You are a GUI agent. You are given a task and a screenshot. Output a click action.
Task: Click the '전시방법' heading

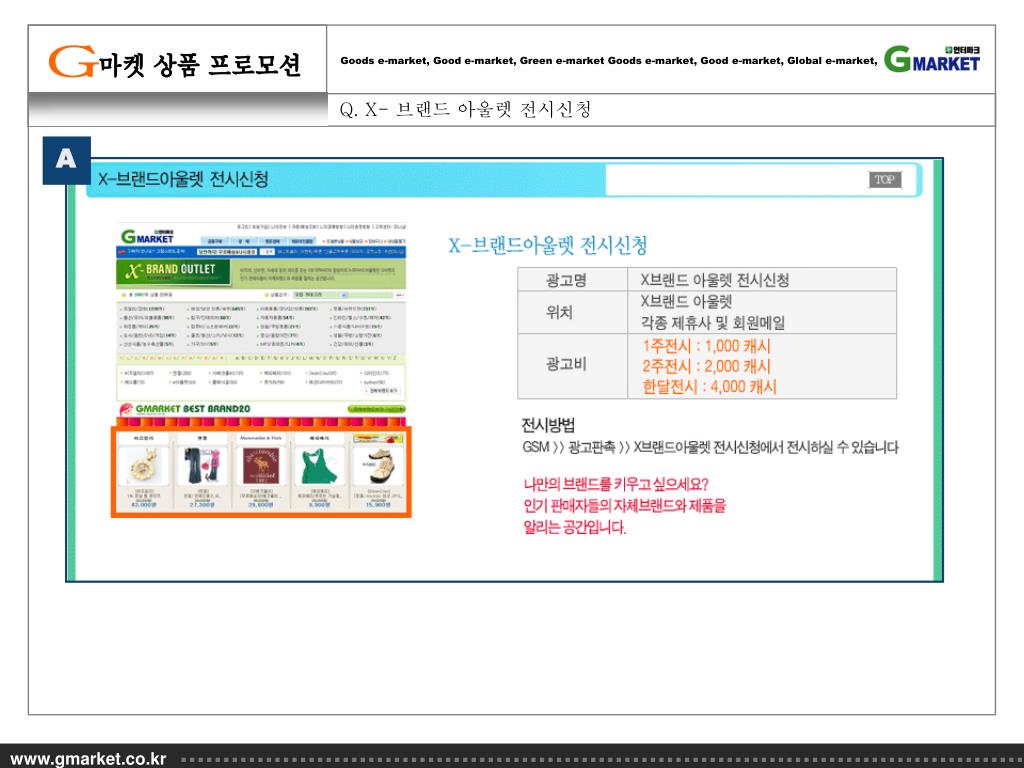point(548,426)
